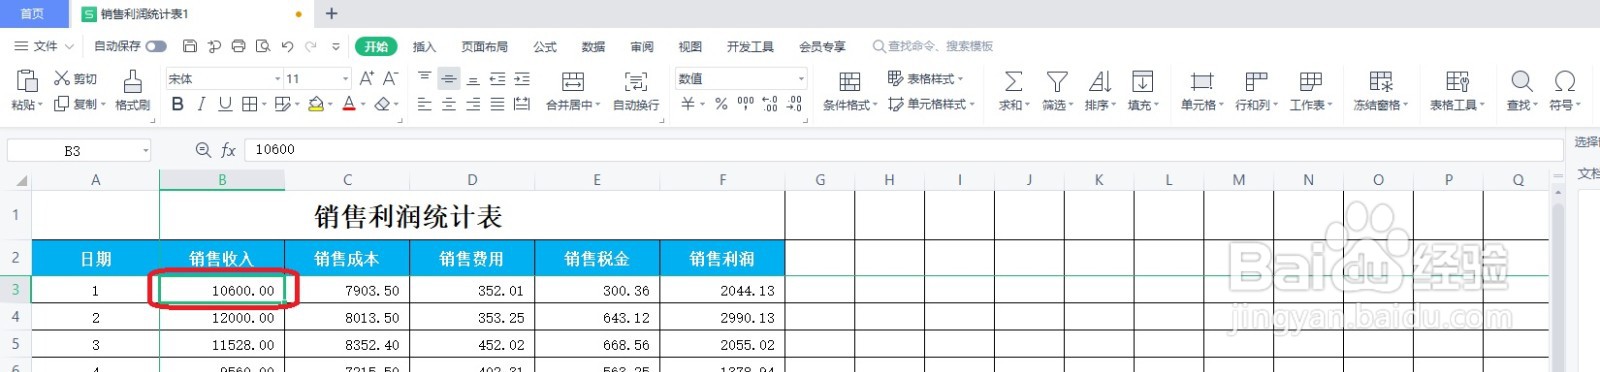Toggle vertical middle alignment button
The image size is (1600, 372).
[449, 78]
